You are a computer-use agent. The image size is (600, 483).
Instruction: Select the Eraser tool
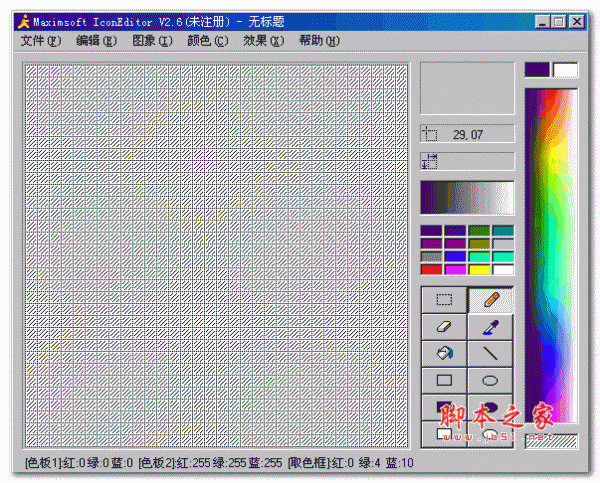pyautogui.click(x=444, y=327)
